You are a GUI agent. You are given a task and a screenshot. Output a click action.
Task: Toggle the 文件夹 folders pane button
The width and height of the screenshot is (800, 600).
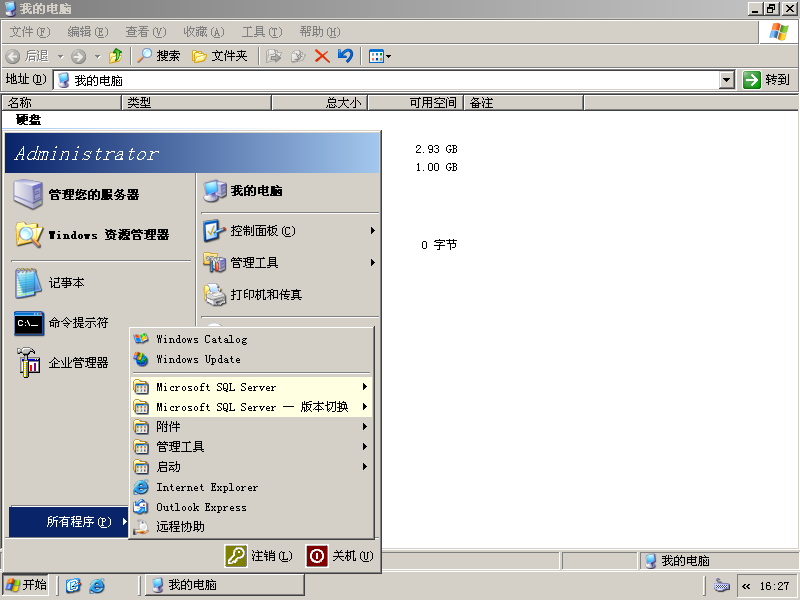(219, 56)
